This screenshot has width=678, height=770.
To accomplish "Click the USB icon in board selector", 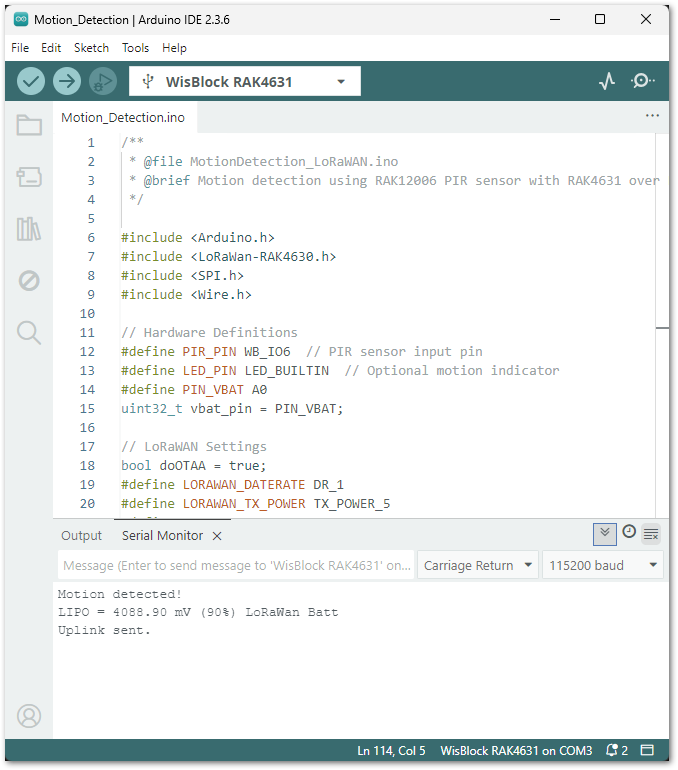I will 148,82.
